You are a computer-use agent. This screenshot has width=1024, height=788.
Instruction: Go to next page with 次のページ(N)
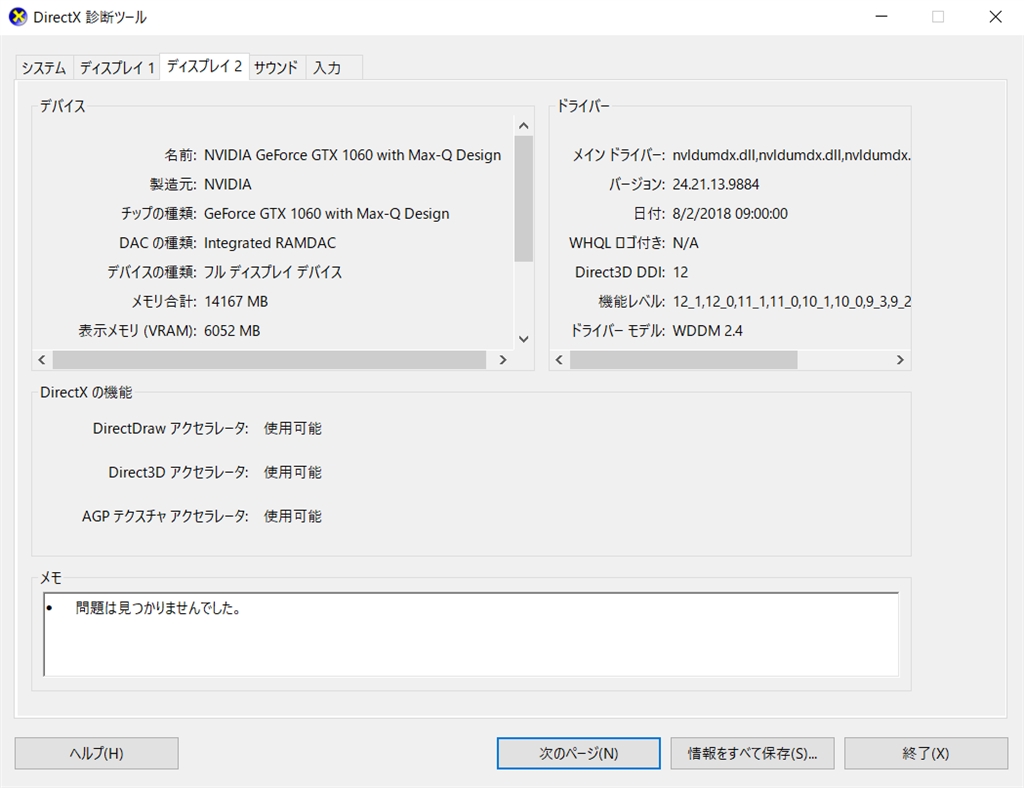pyautogui.click(x=579, y=753)
